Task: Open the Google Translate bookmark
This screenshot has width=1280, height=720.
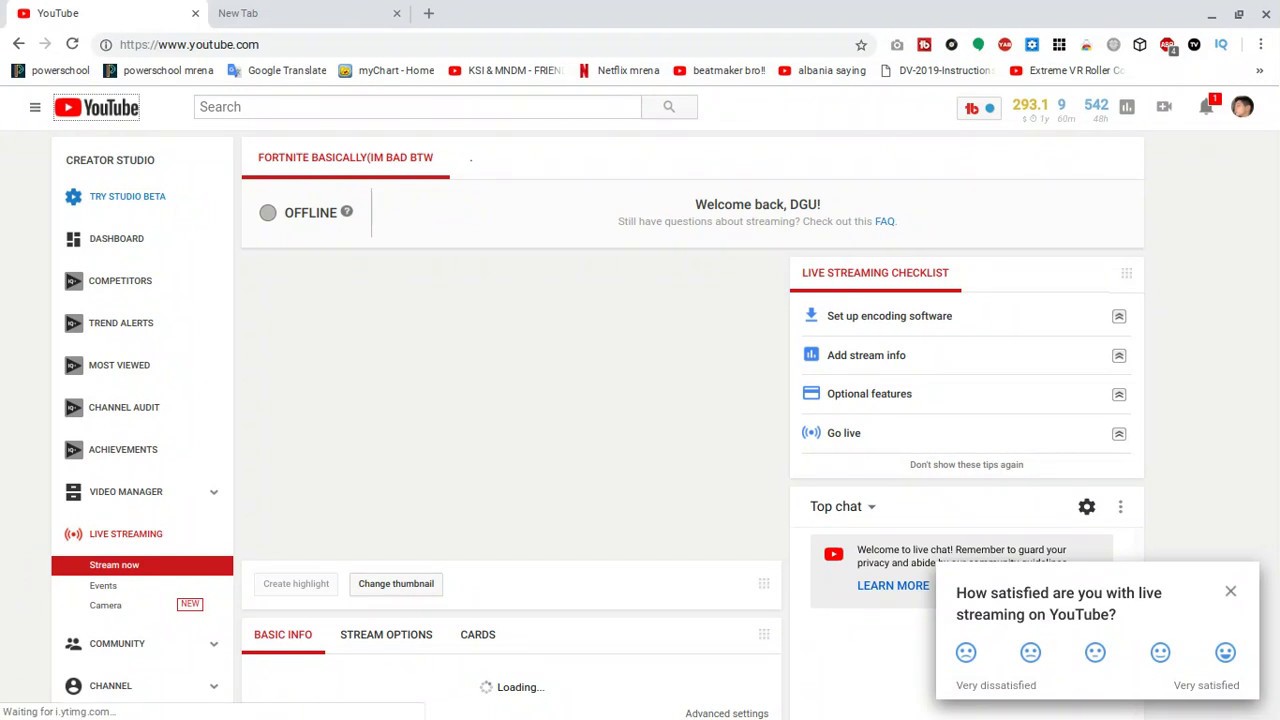Action: 277,71
